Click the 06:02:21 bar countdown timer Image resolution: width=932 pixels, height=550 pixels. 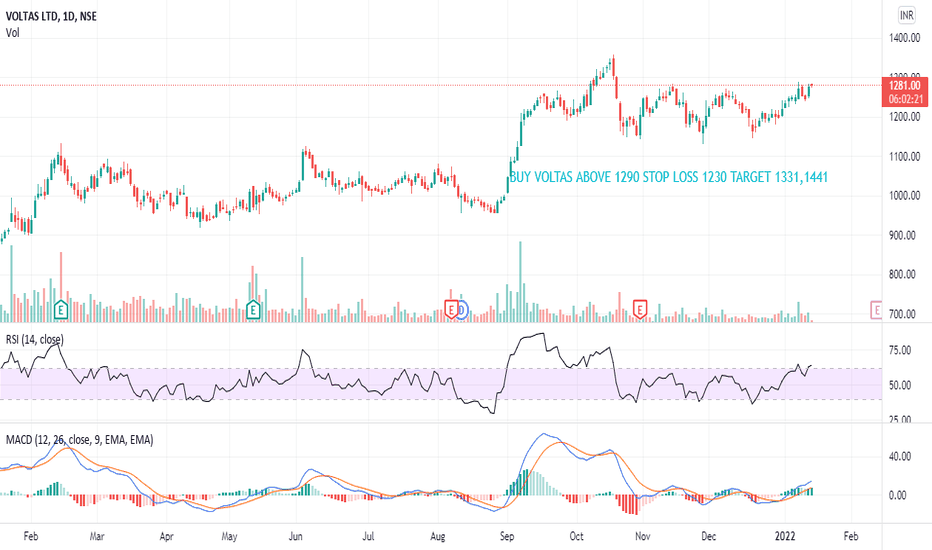pyautogui.click(x=905, y=99)
